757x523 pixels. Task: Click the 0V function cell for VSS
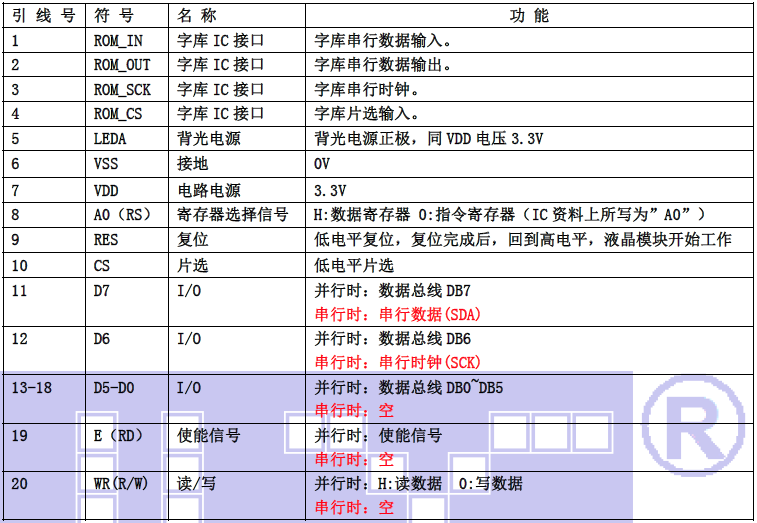[x=322, y=164]
